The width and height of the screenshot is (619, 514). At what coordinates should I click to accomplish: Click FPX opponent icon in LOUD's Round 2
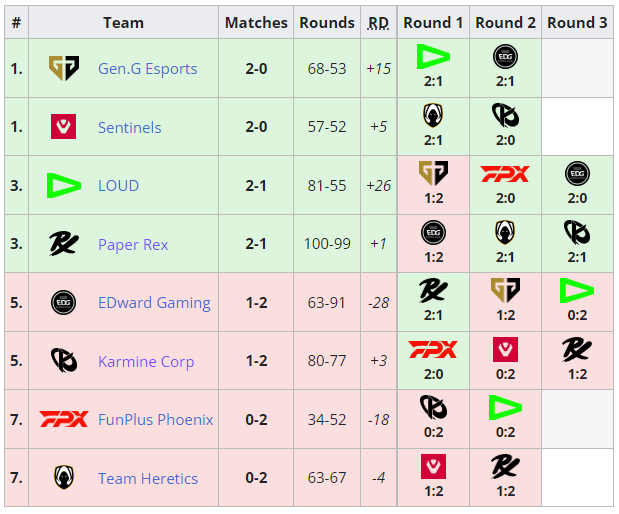click(x=506, y=174)
